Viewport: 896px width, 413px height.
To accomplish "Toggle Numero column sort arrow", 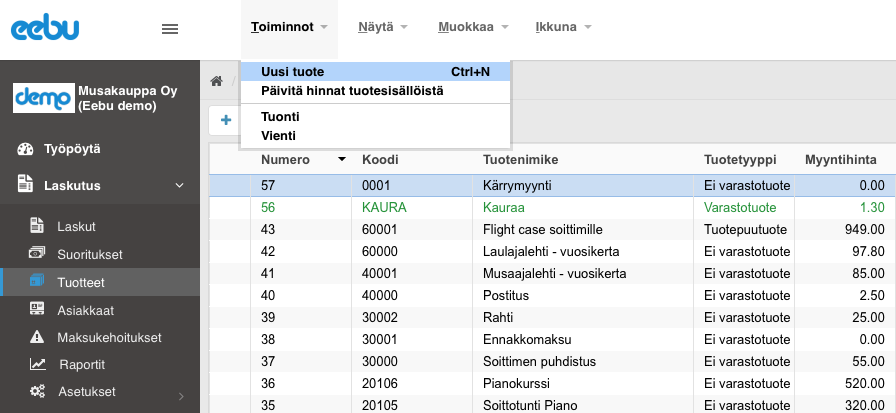I will (342, 159).
